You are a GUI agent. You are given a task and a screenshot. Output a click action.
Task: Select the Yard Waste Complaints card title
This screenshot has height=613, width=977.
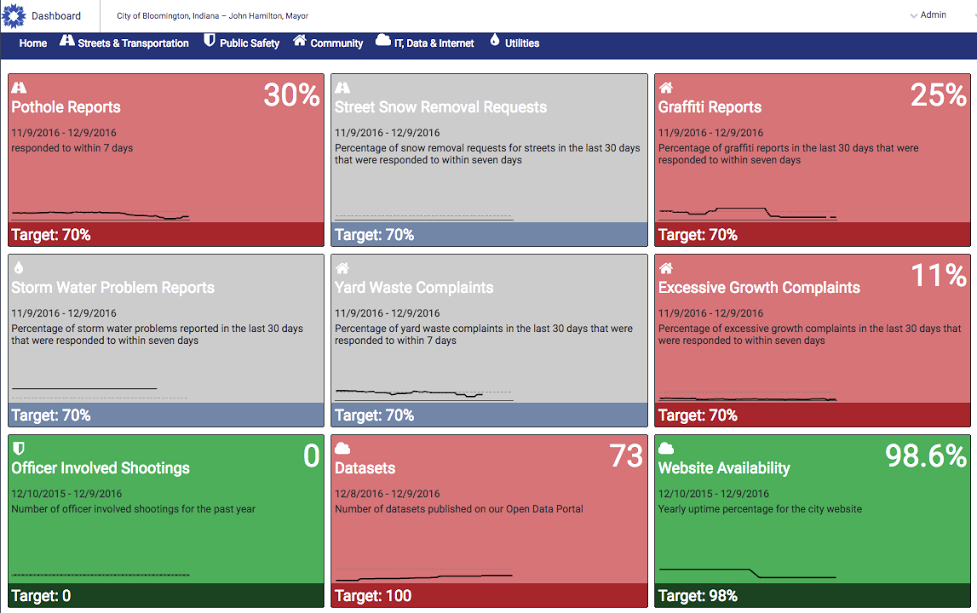click(414, 287)
